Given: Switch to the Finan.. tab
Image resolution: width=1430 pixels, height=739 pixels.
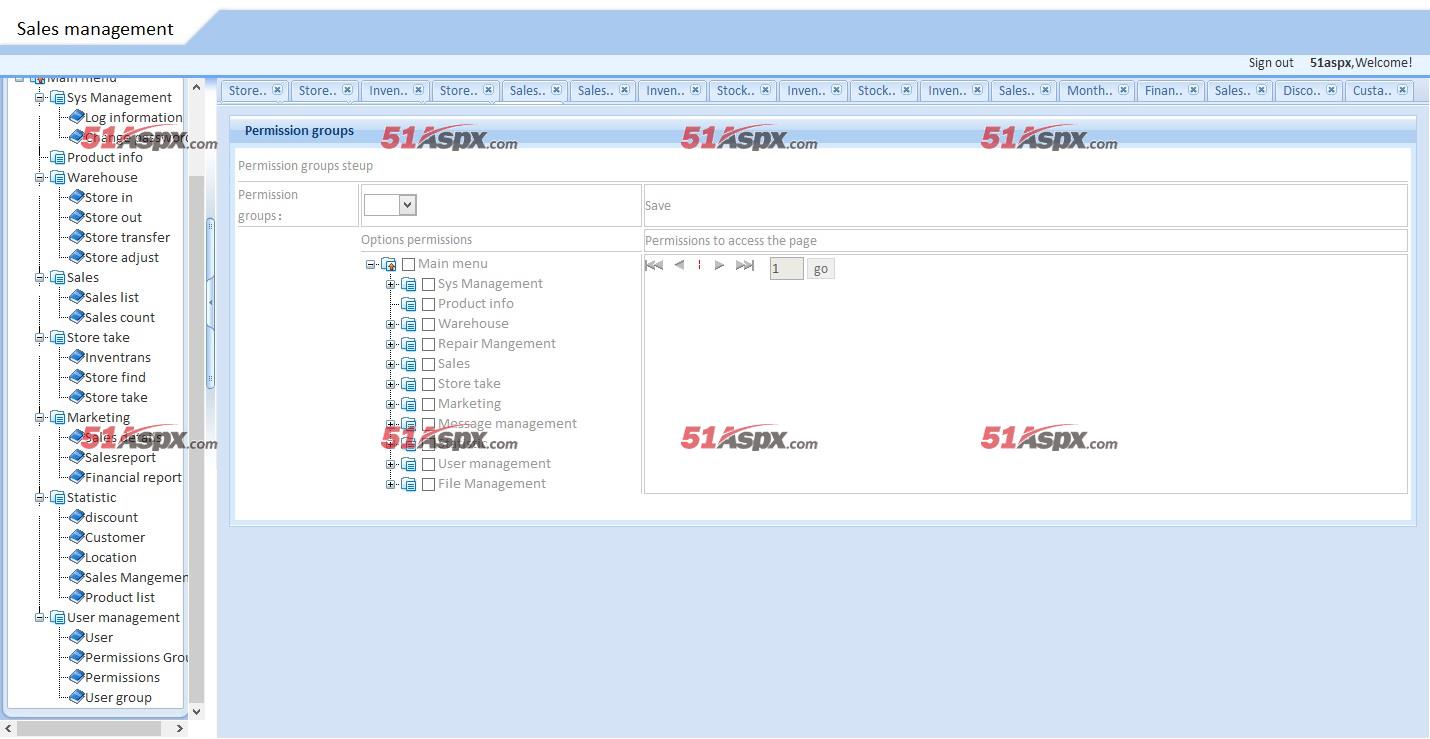Looking at the screenshot, I should 1163,91.
